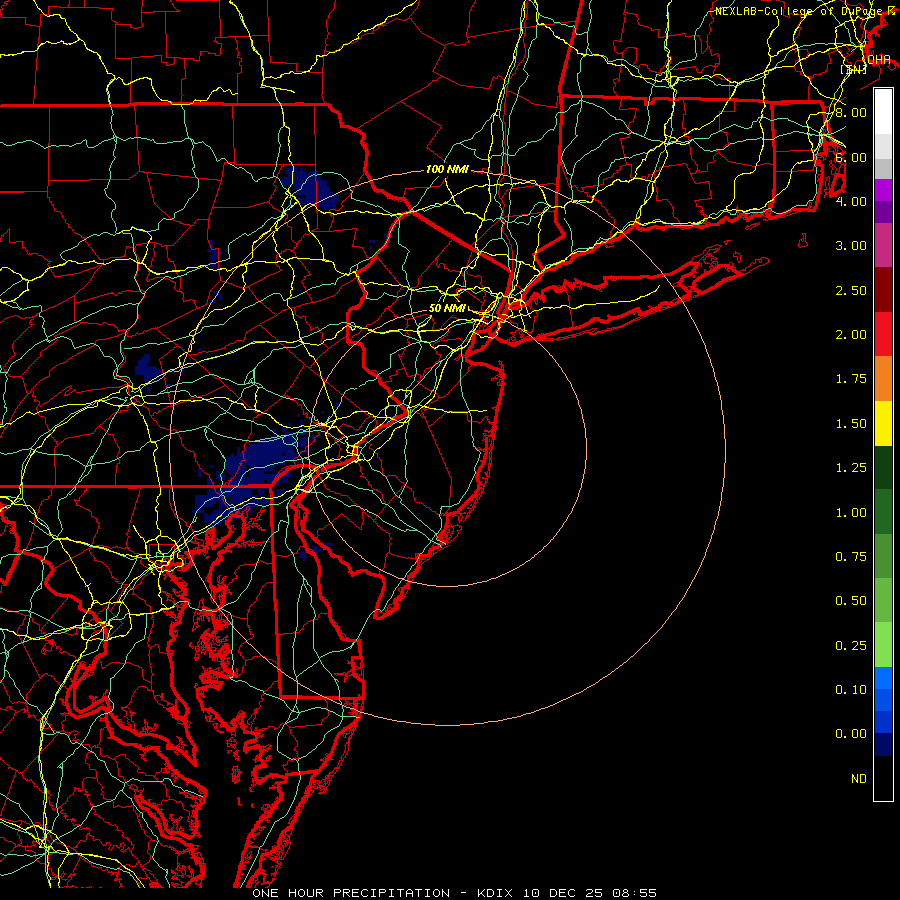Click the dark purple legend swatch below 4.00
Viewport: 900px width, 900px height.
(883, 212)
